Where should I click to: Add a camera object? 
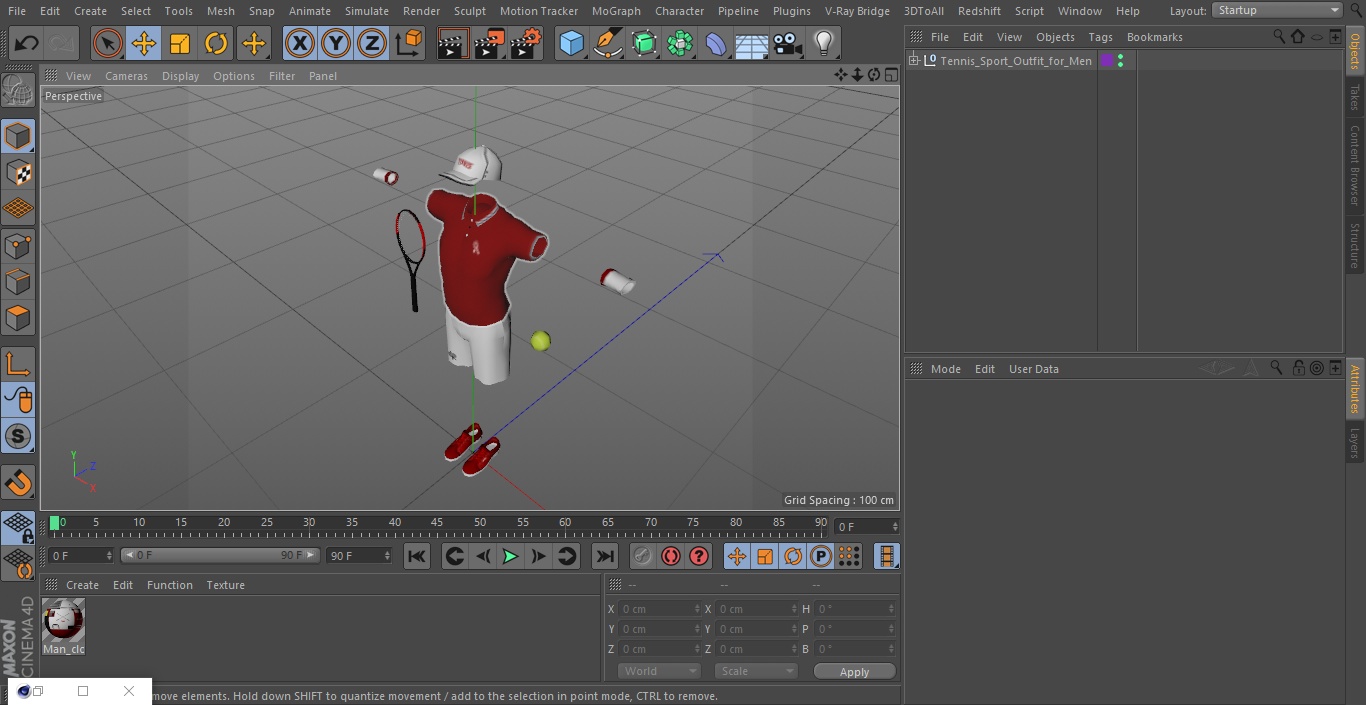(788, 43)
